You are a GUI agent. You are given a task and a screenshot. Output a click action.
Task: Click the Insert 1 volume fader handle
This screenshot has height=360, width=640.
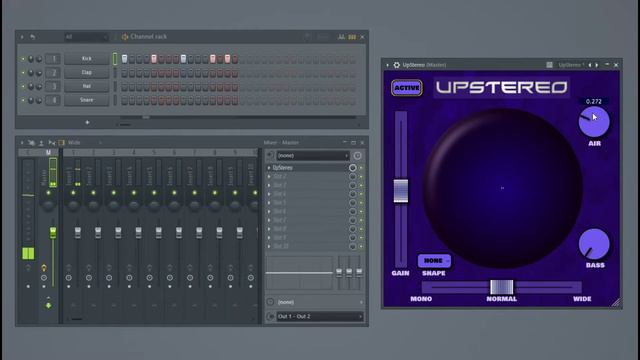coord(78,233)
